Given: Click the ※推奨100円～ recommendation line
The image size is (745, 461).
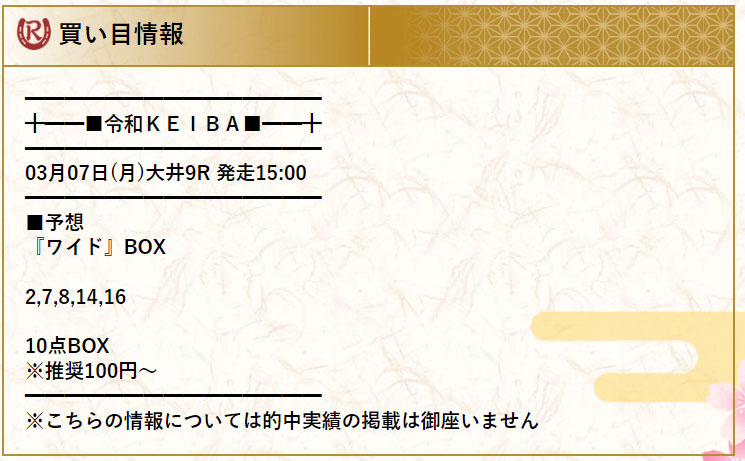Looking at the screenshot, I should [89, 370].
